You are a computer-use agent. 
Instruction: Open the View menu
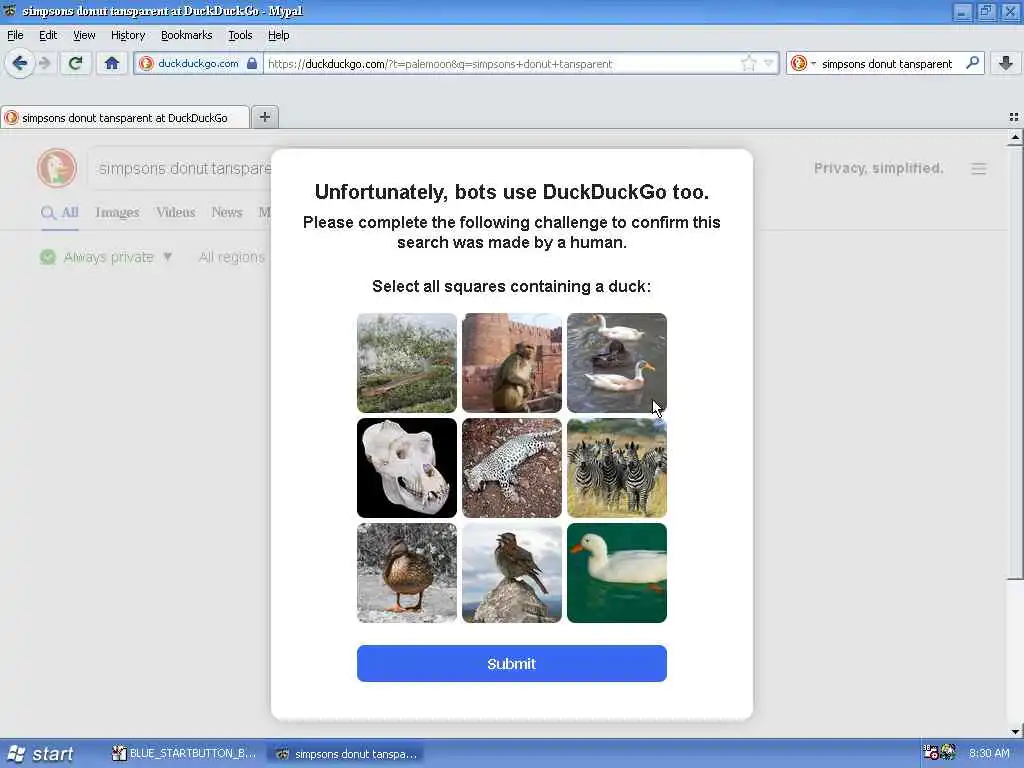point(84,35)
